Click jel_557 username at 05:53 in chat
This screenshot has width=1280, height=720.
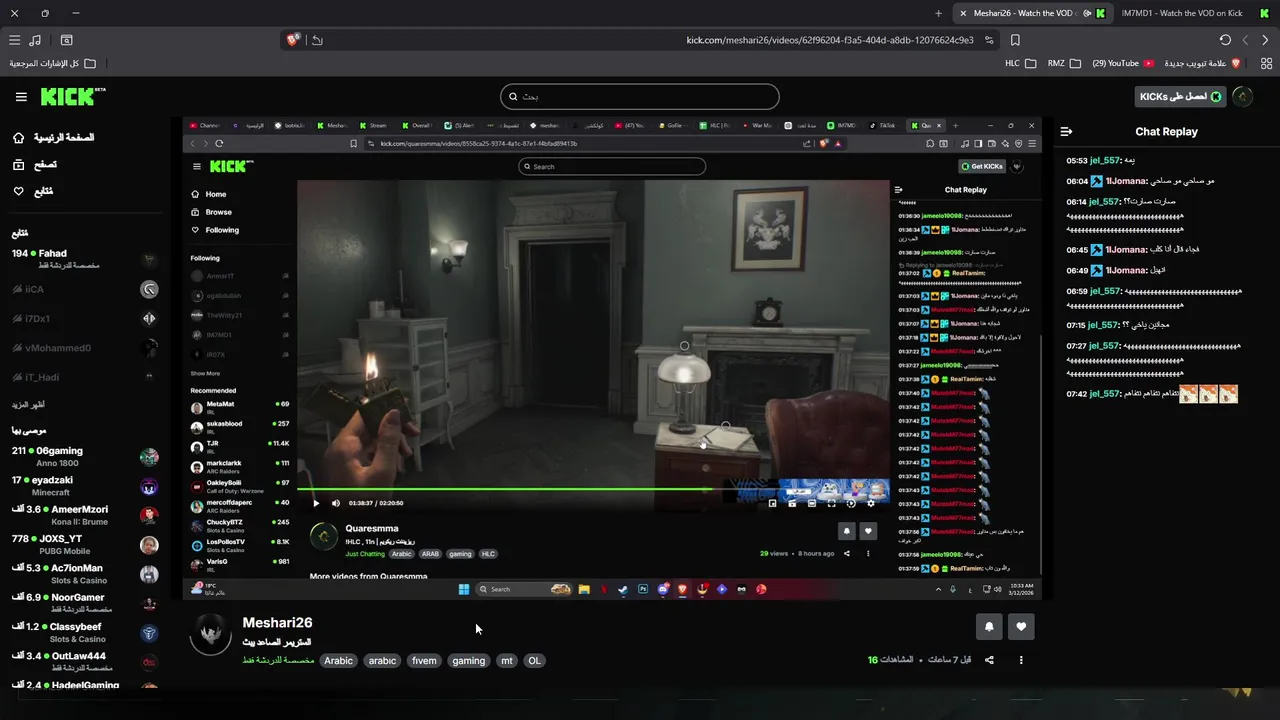coord(1105,160)
